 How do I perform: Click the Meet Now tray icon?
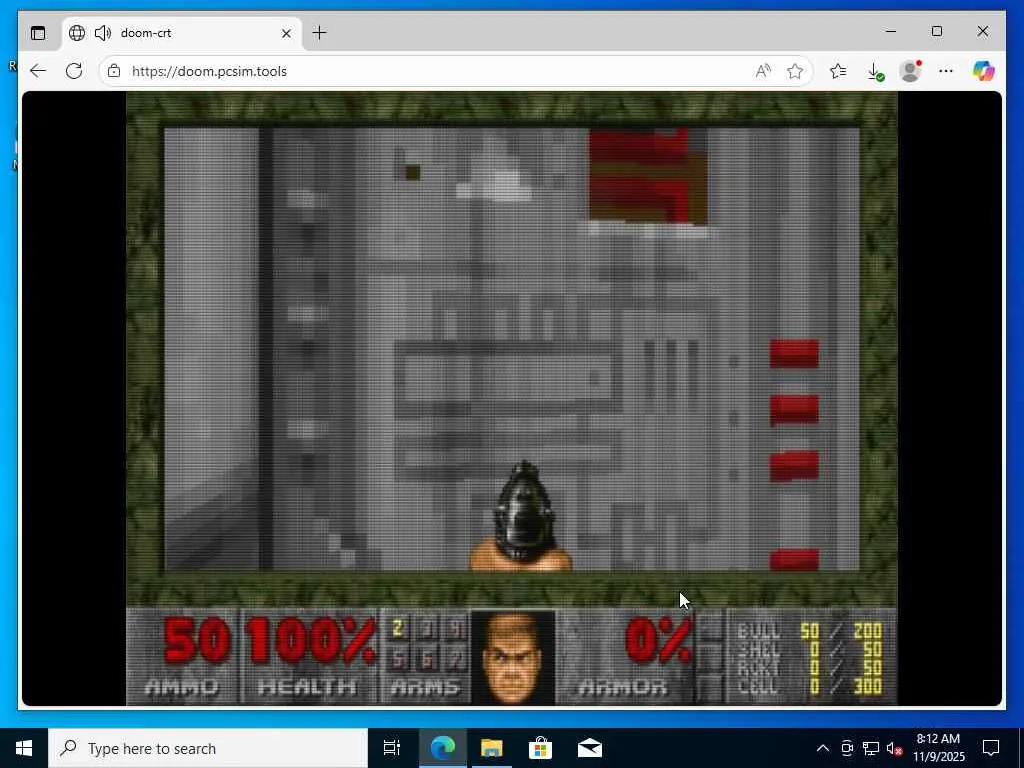click(x=847, y=748)
